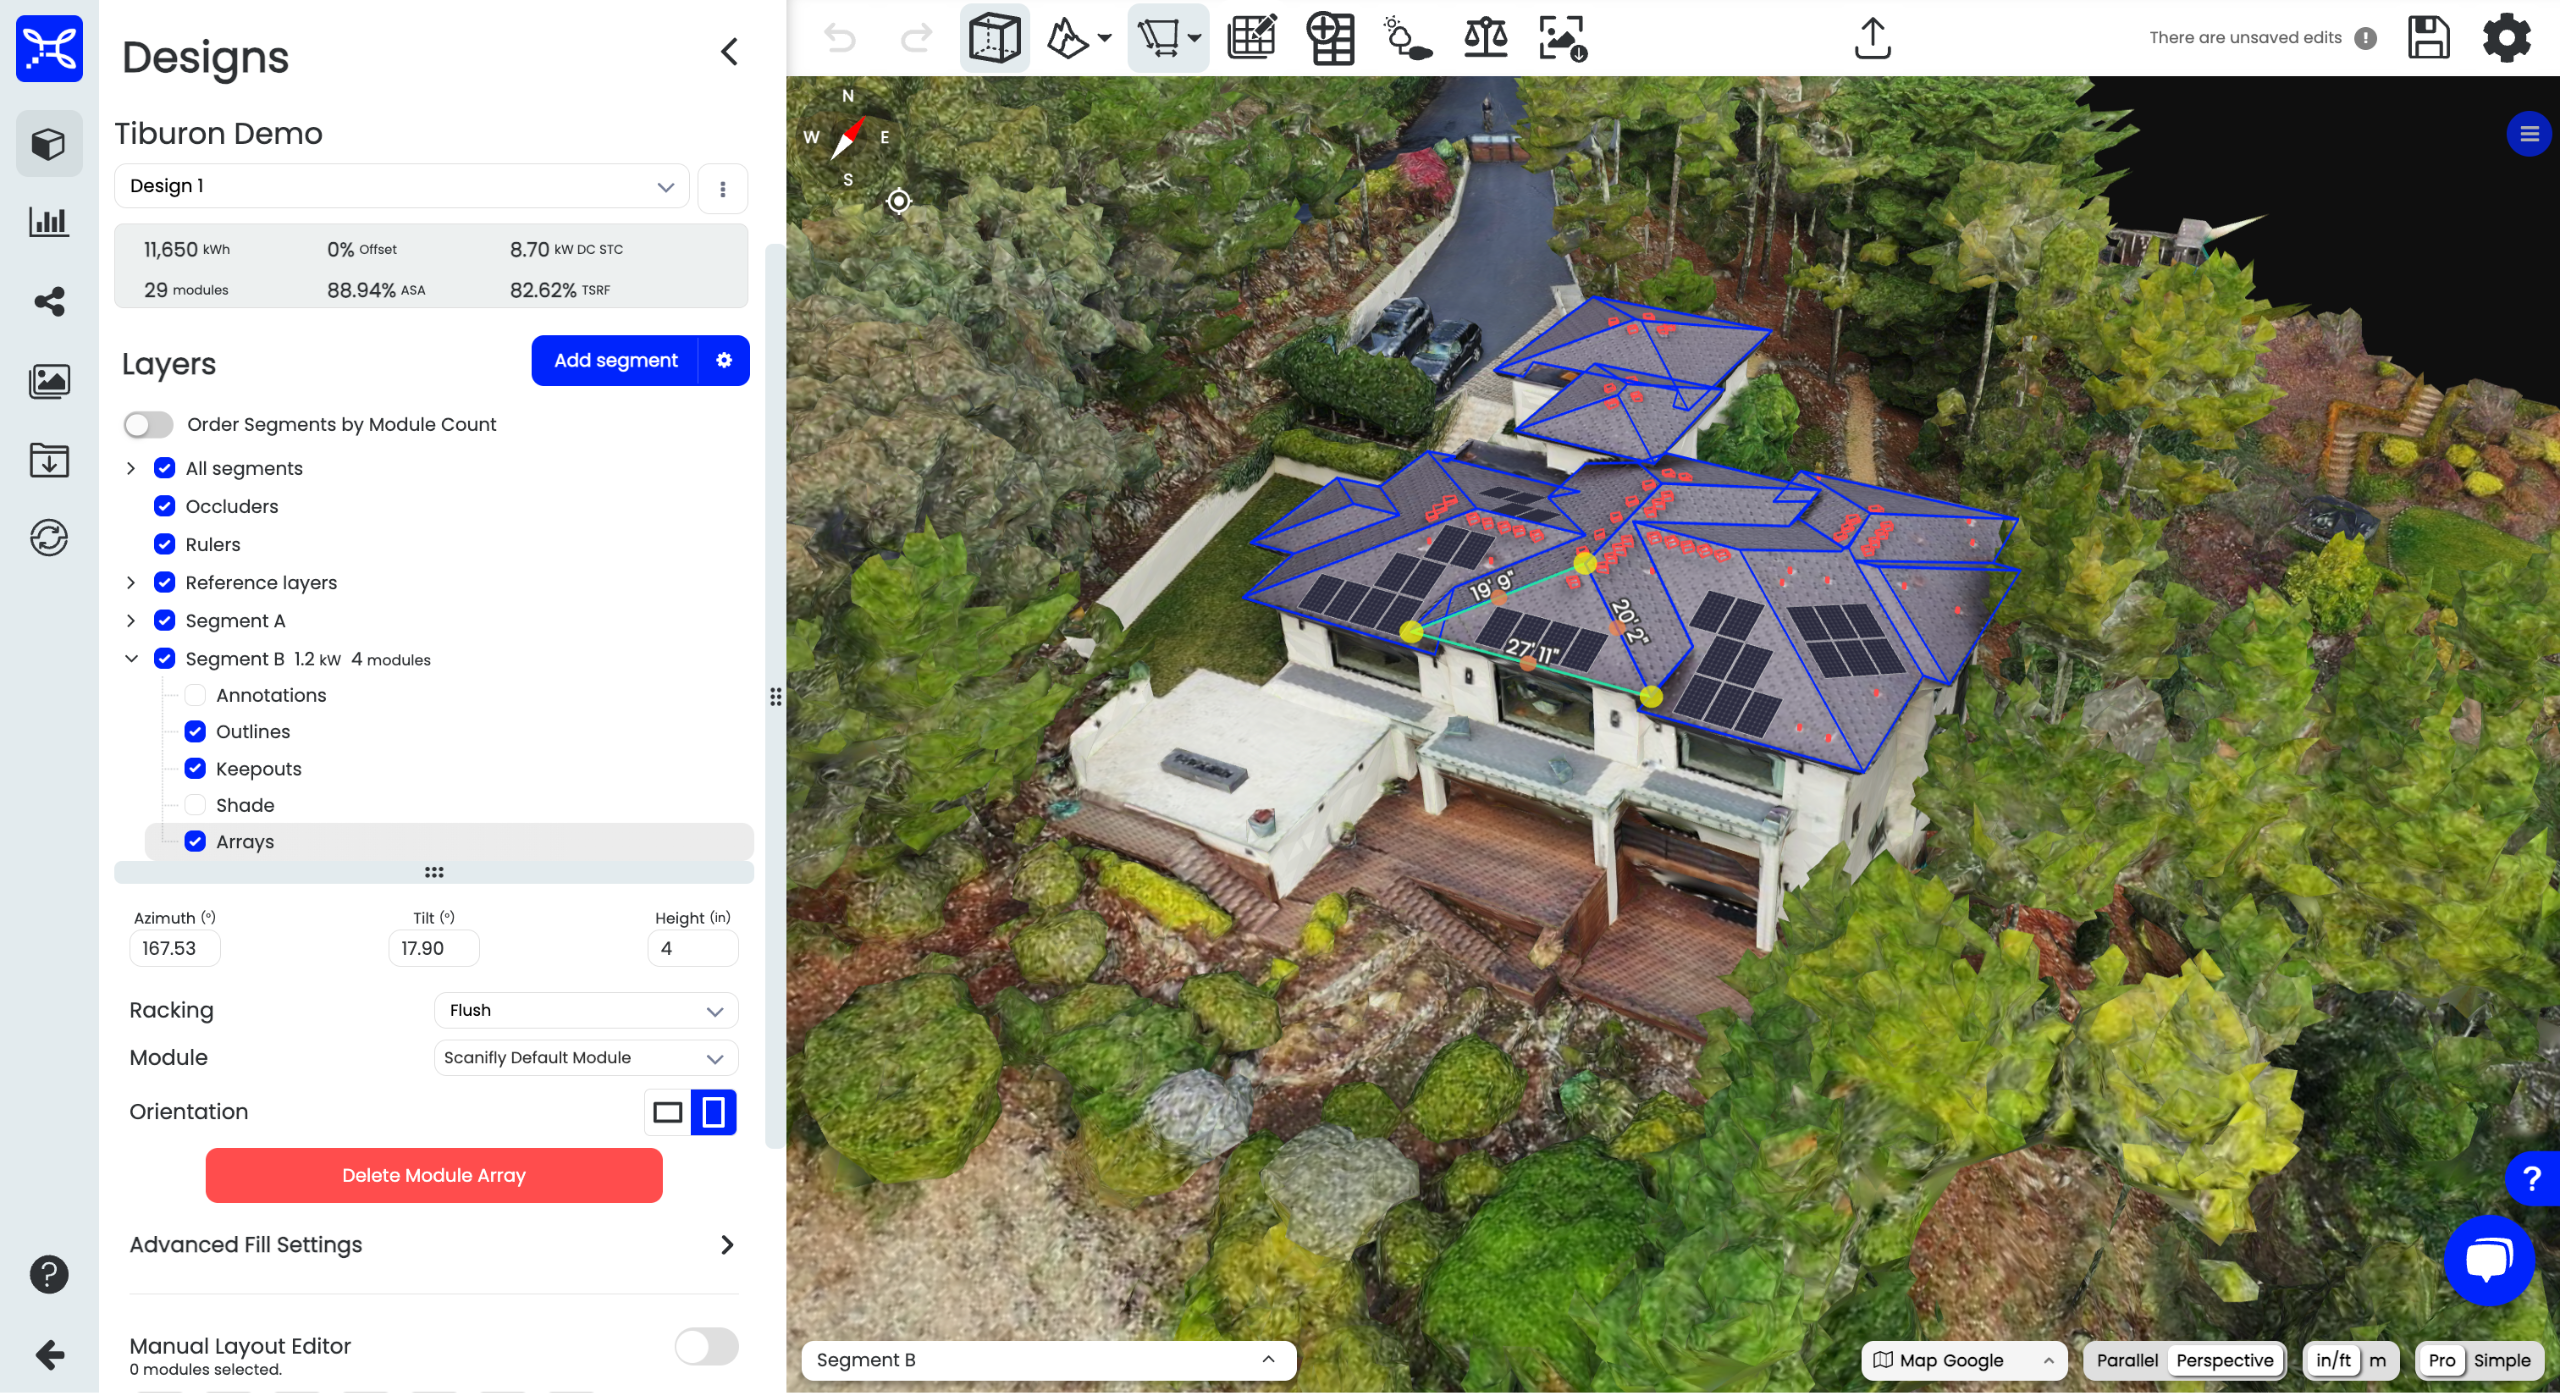This screenshot has width=2560, height=1393.
Task: Expand the Segment A tree item
Action: pos(131,620)
